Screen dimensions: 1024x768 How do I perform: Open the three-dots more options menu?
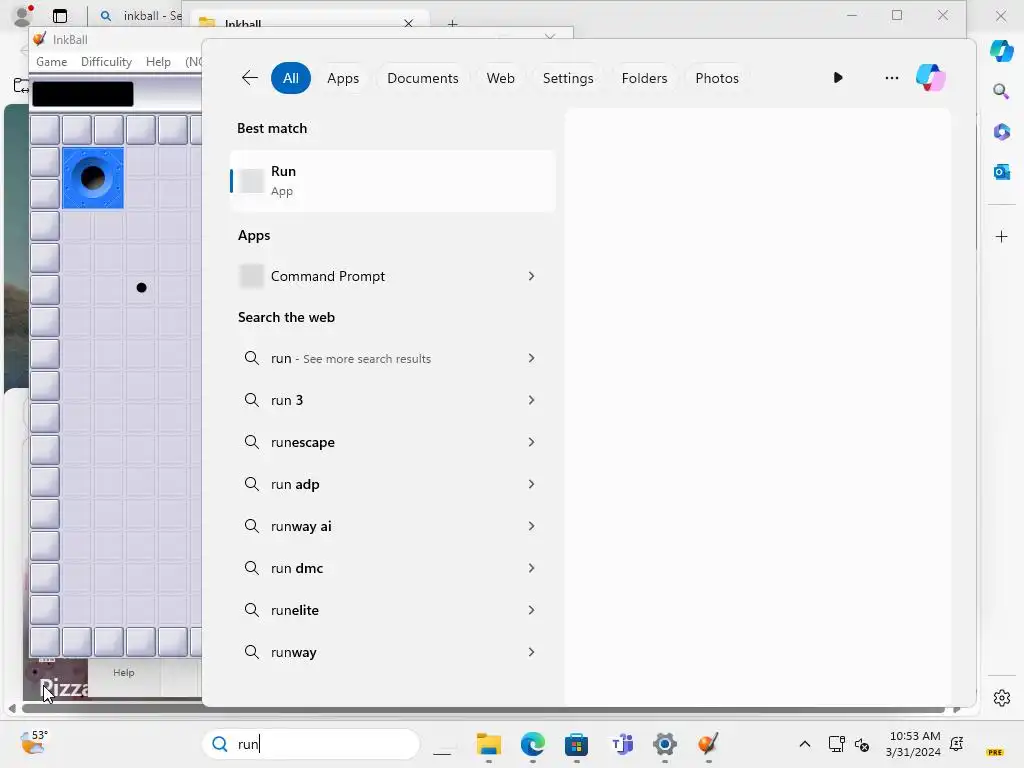pyautogui.click(x=891, y=78)
